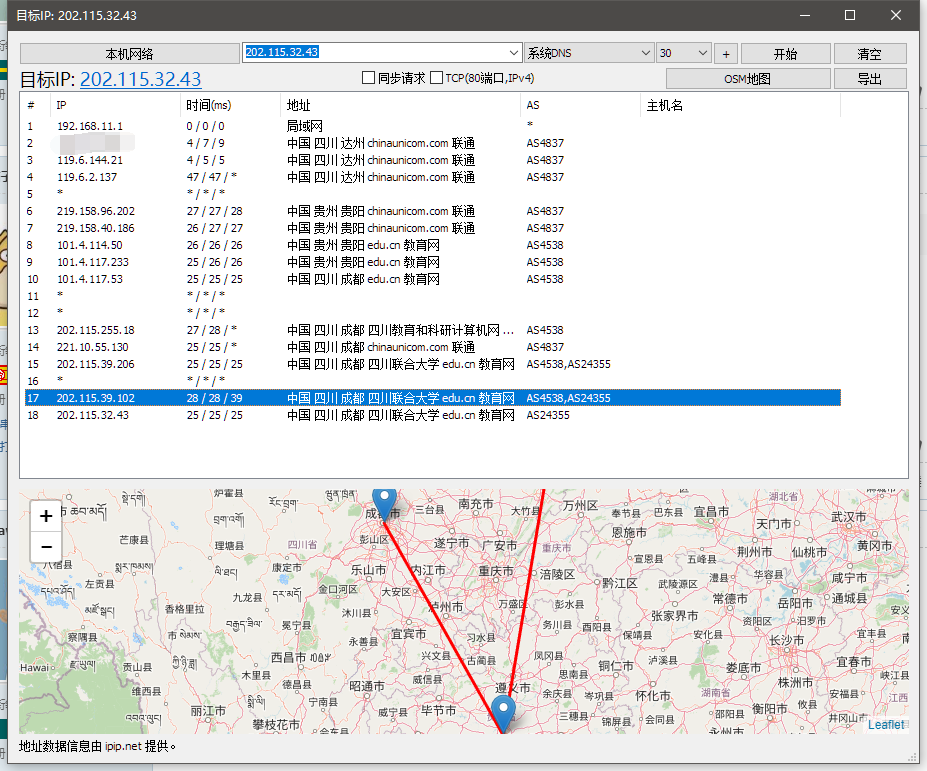927x771 pixels.
Task: Clear results with 清空 button
Action: click(x=870, y=54)
